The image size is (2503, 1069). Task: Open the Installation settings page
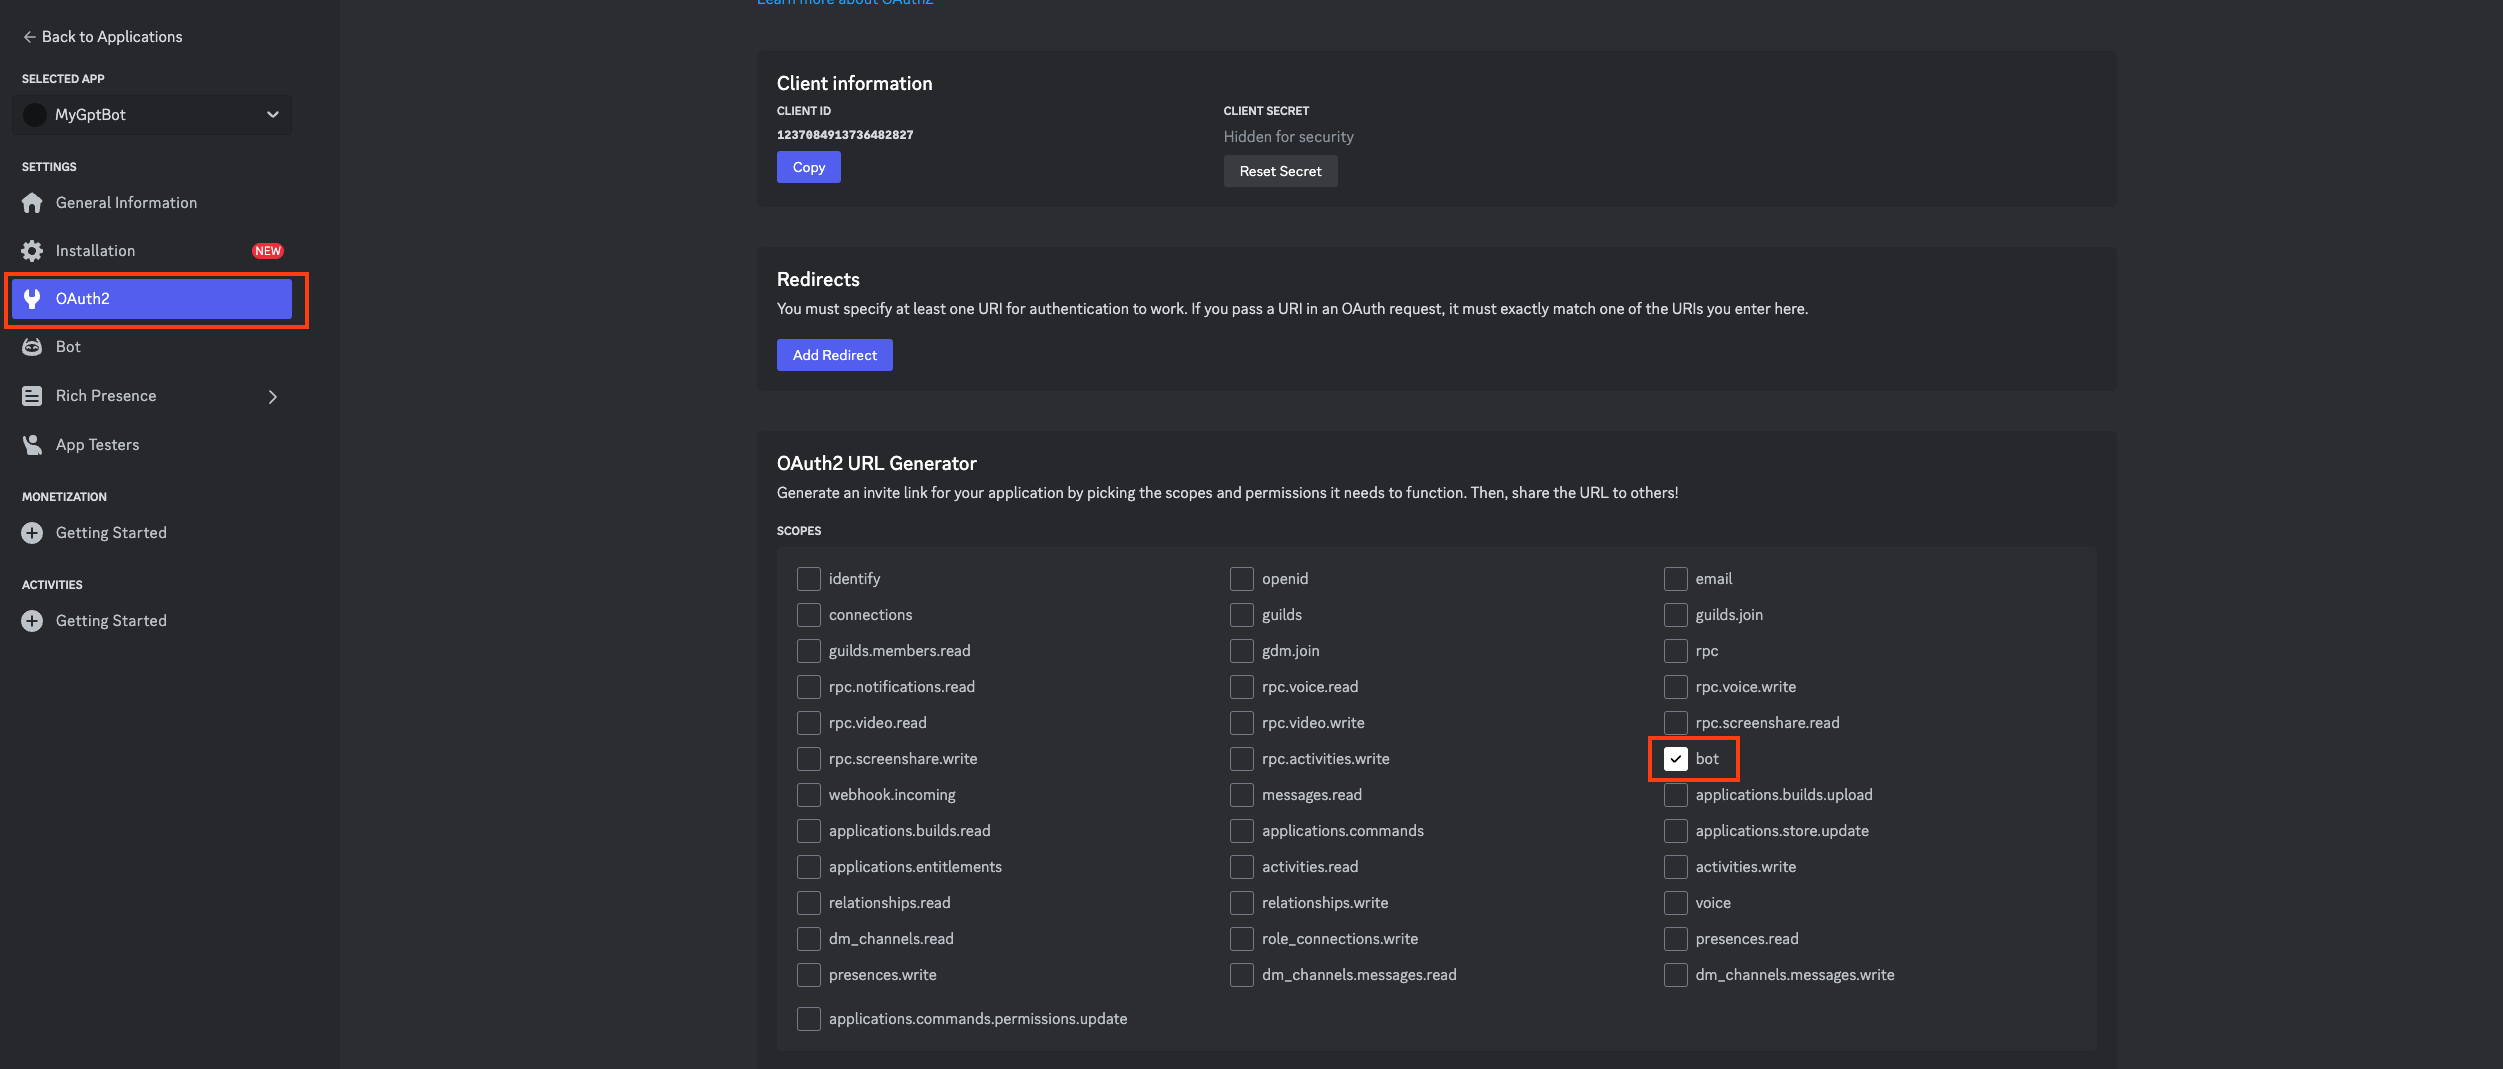point(152,251)
